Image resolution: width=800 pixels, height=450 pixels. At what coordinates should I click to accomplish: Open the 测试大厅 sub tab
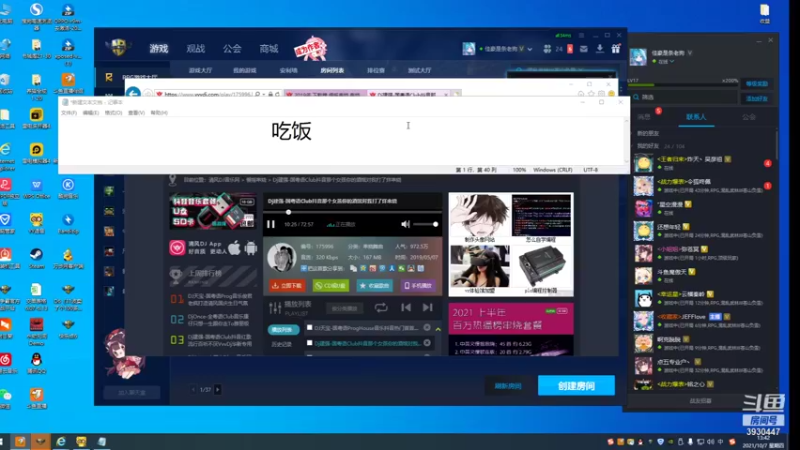point(419,70)
